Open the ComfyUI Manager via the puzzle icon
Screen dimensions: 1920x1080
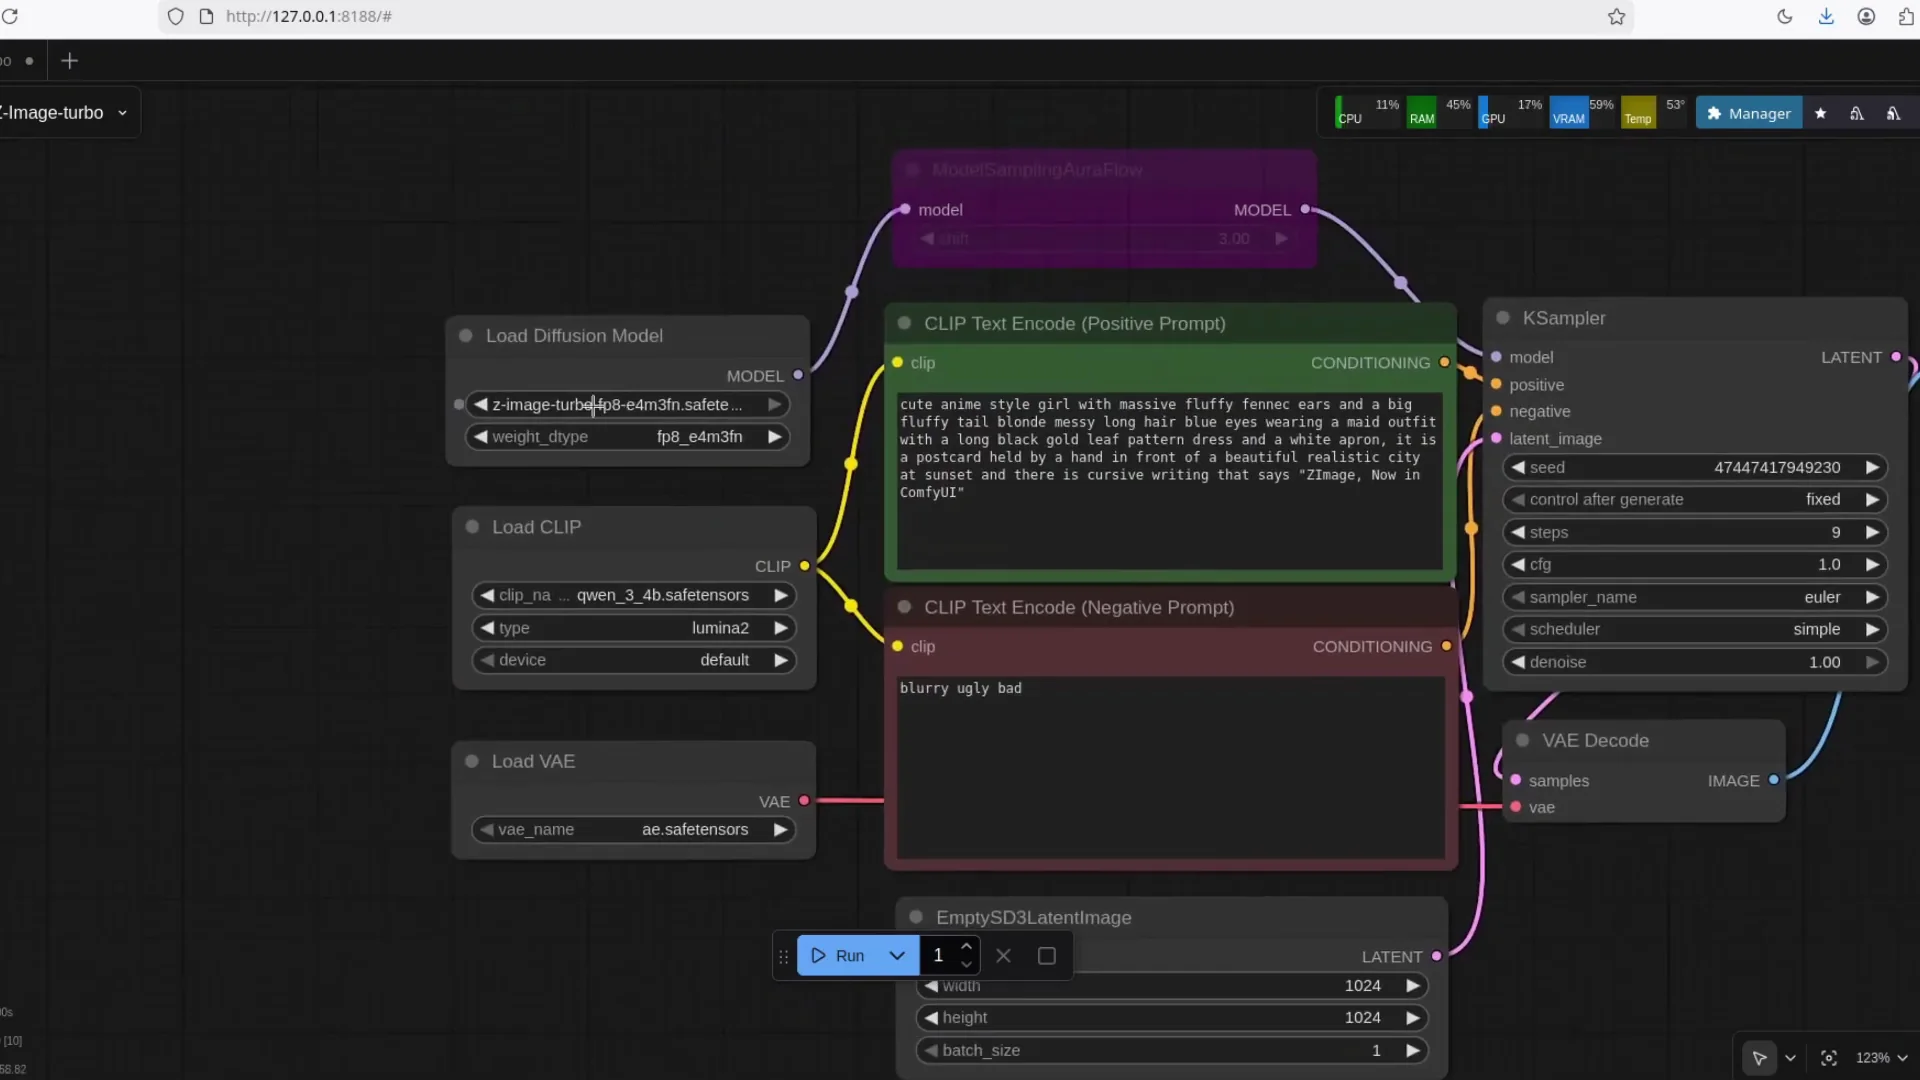(x=1749, y=113)
